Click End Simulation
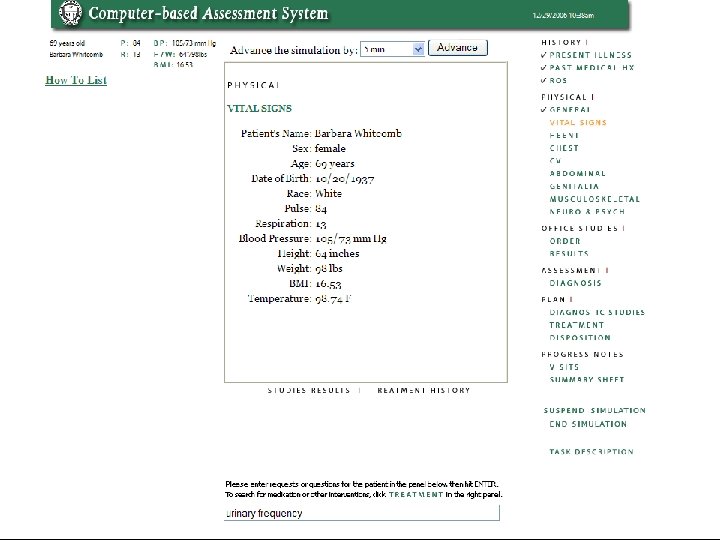720x540 pixels. [588, 424]
